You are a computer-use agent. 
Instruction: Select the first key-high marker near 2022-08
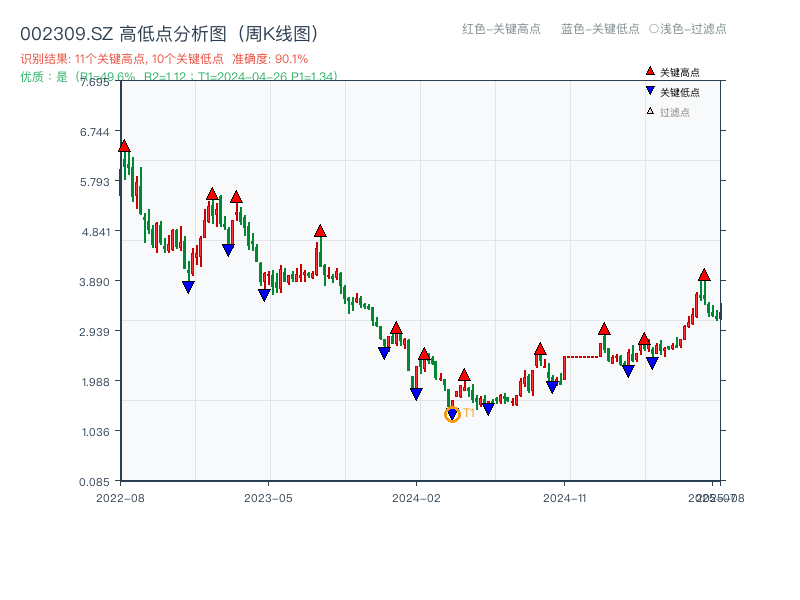point(124,146)
